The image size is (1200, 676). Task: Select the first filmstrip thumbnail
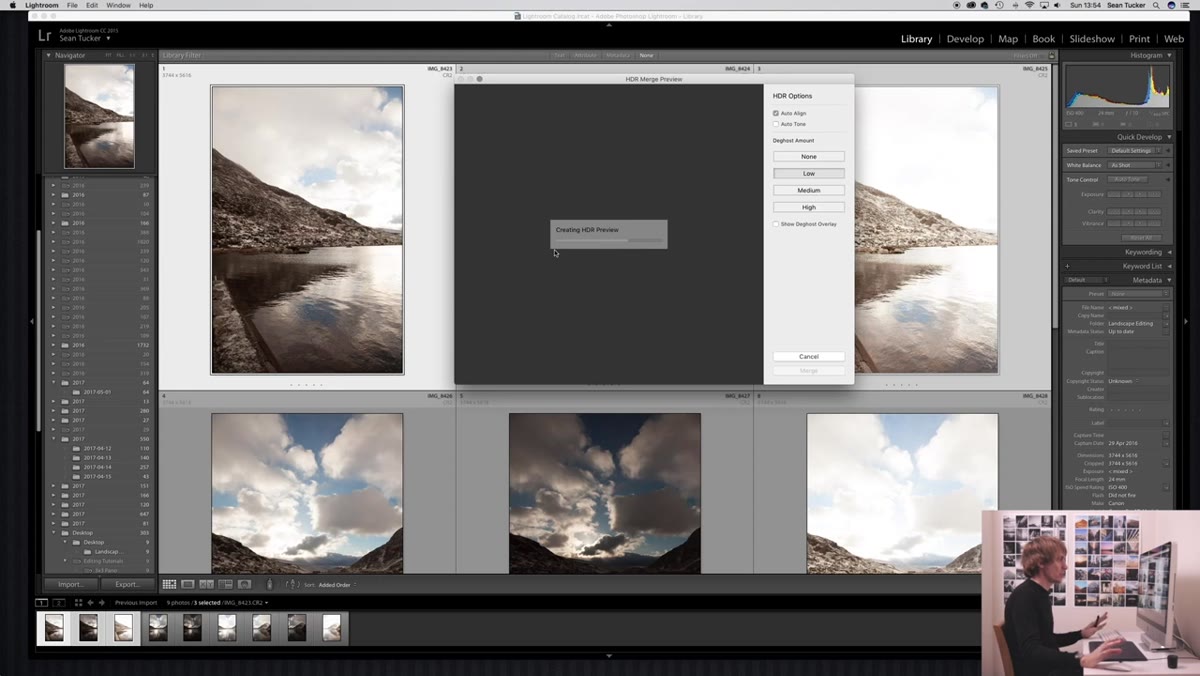[x=54, y=627]
